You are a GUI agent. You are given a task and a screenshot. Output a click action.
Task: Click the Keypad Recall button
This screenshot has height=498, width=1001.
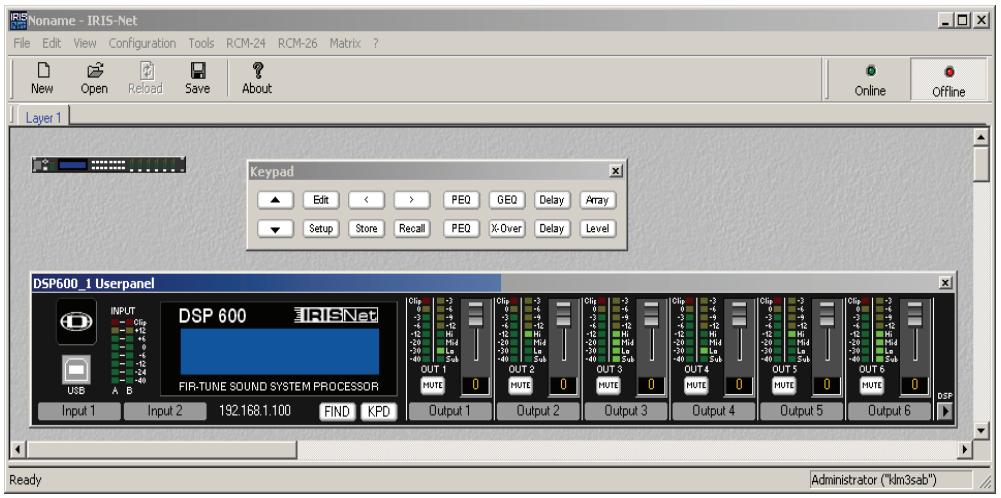(x=412, y=229)
